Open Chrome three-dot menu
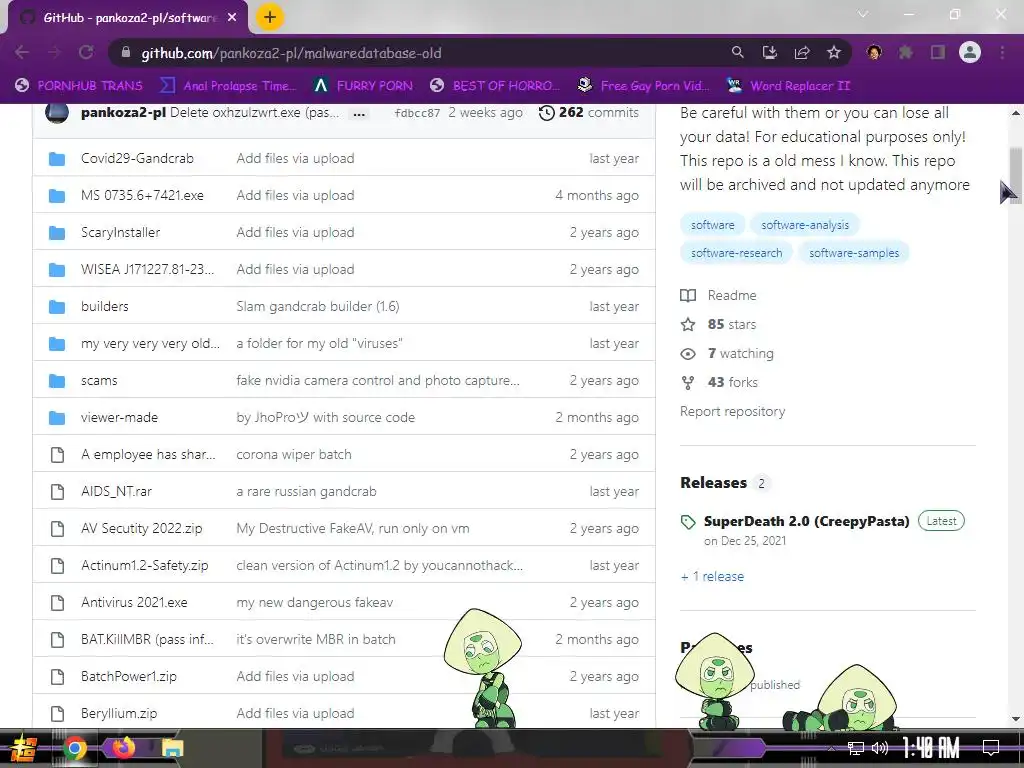 pos(1002,53)
